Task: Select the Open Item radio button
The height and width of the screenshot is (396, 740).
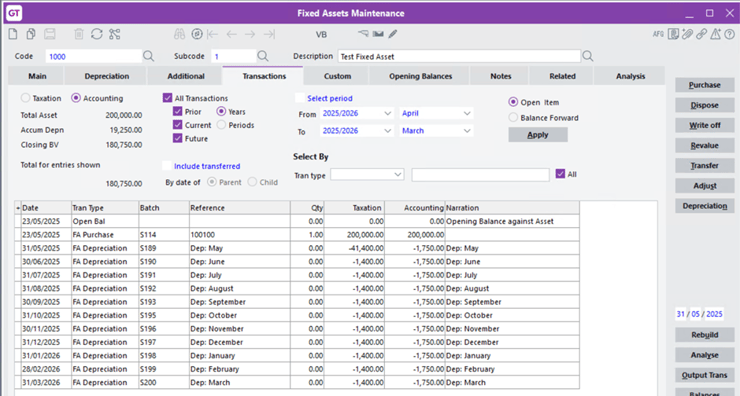Action: [x=513, y=102]
